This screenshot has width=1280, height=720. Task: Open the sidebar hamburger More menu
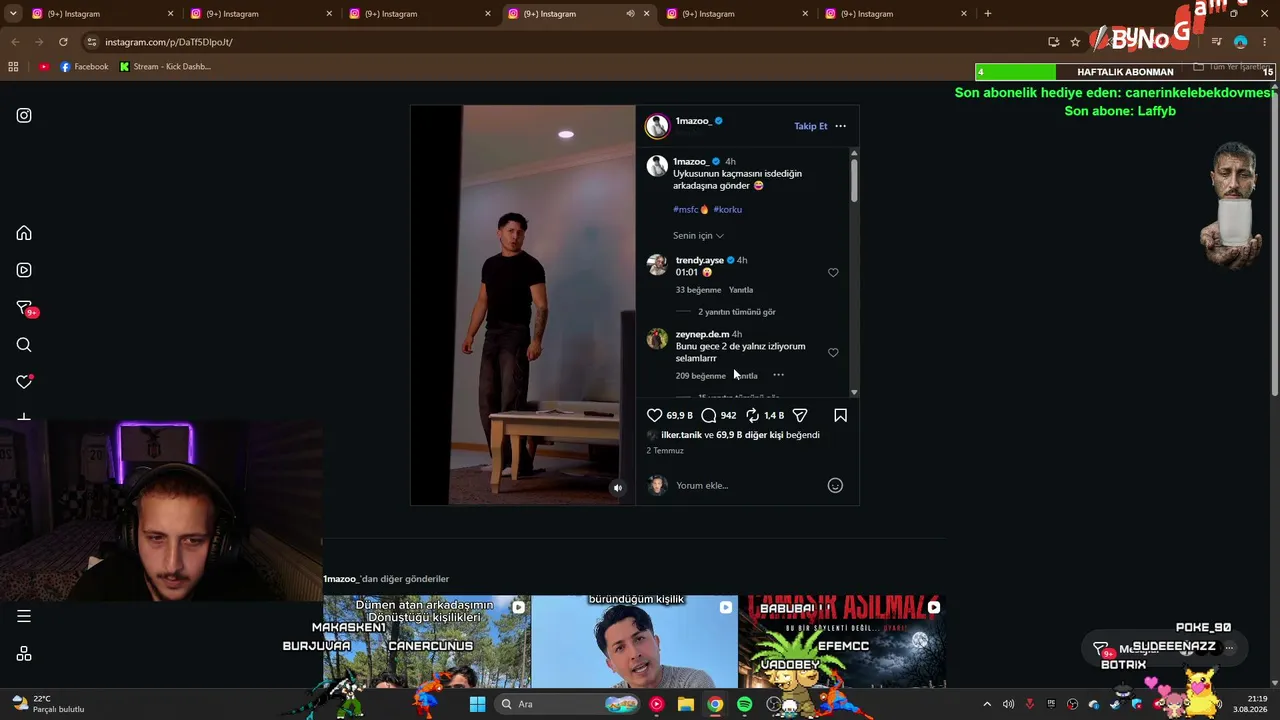tap(24, 616)
